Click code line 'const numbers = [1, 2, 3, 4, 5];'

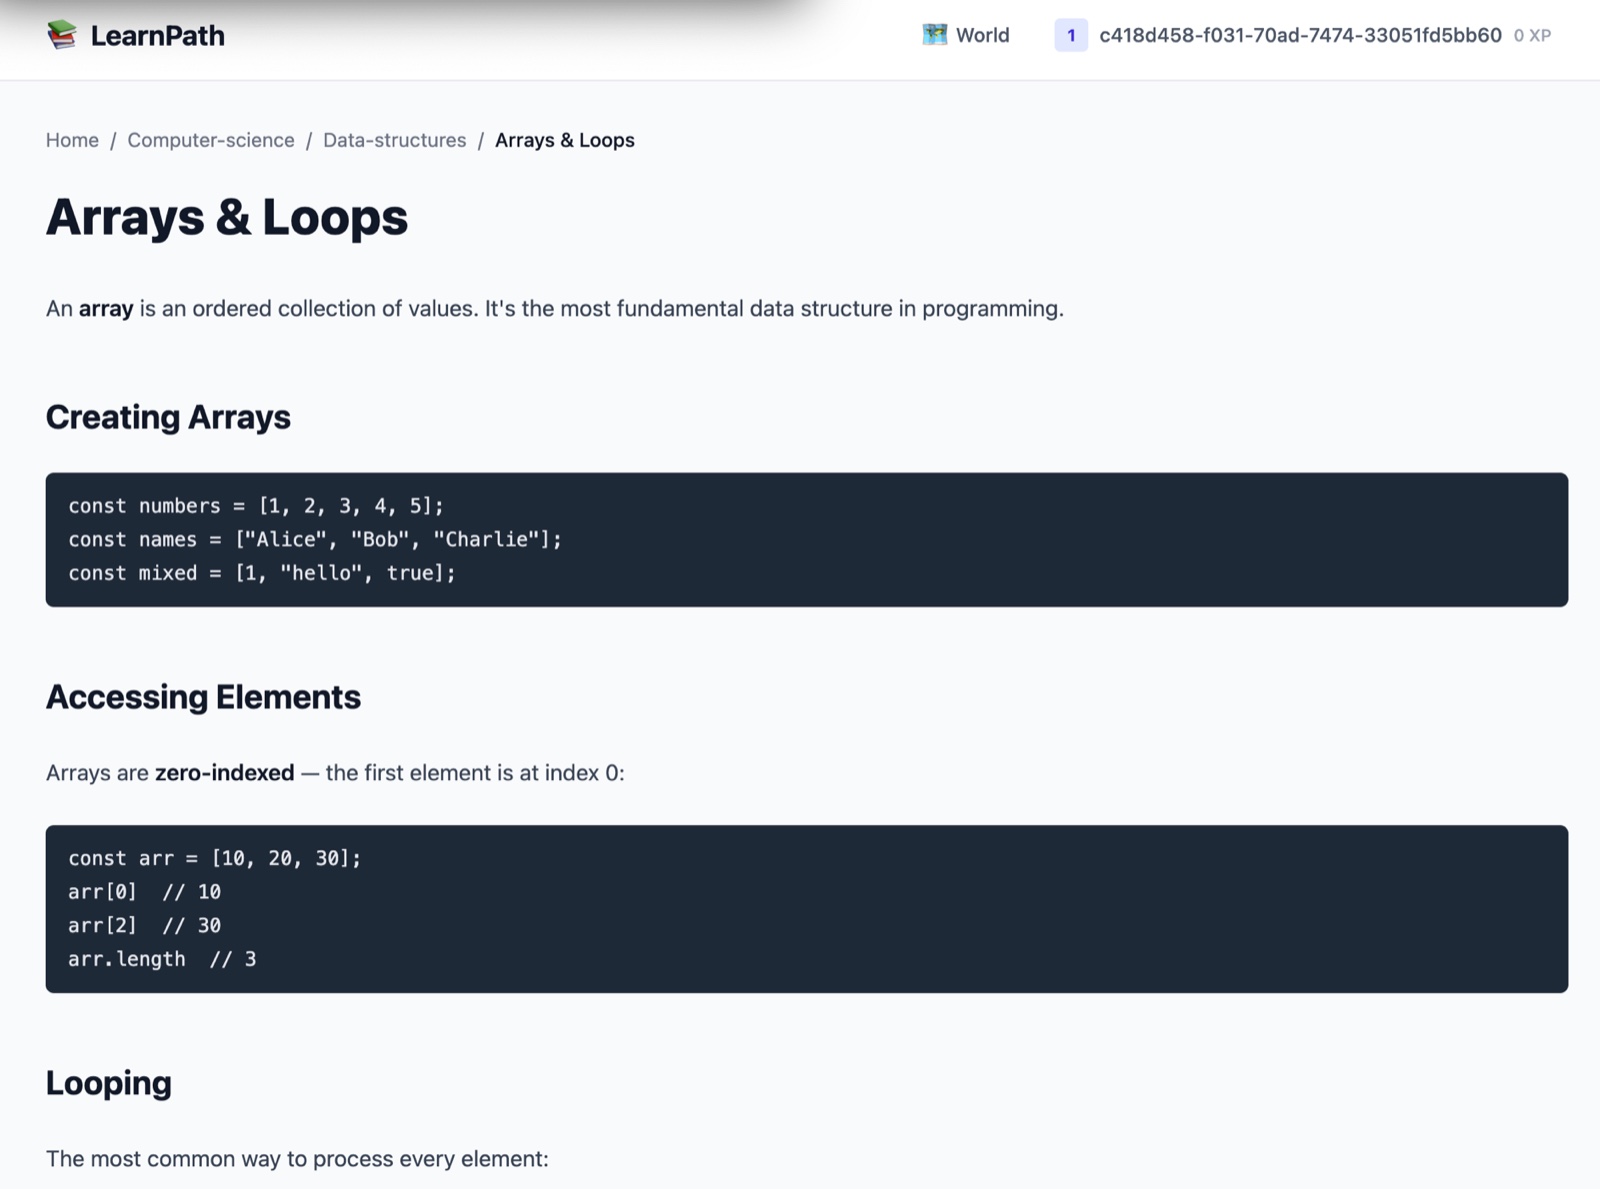point(256,506)
